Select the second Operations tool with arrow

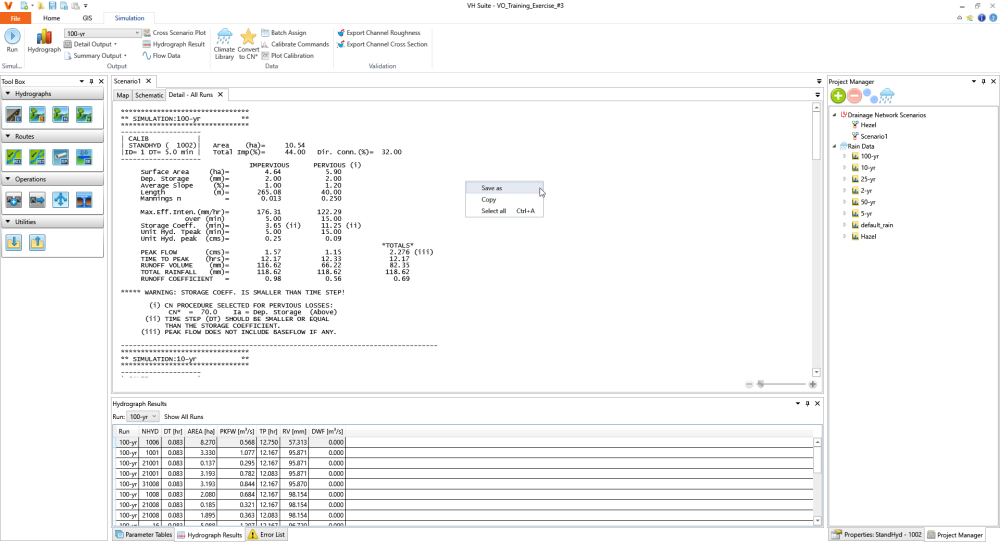pyautogui.click(x=37, y=200)
